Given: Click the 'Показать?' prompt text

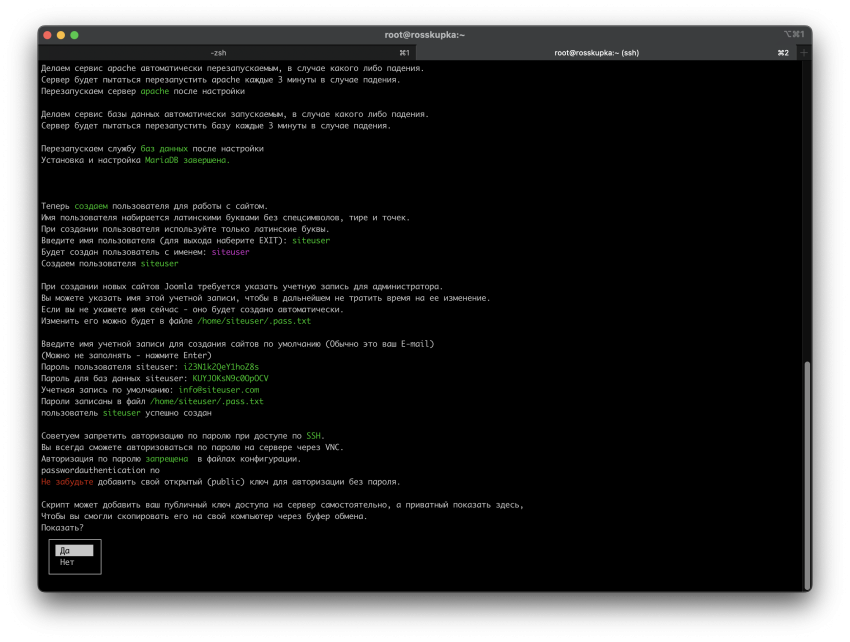Looking at the screenshot, I should pos(62,528).
